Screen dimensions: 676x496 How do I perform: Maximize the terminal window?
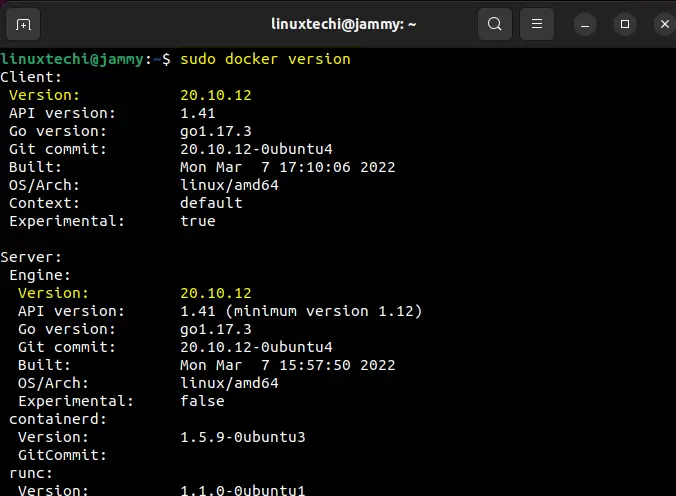[625, 25]
